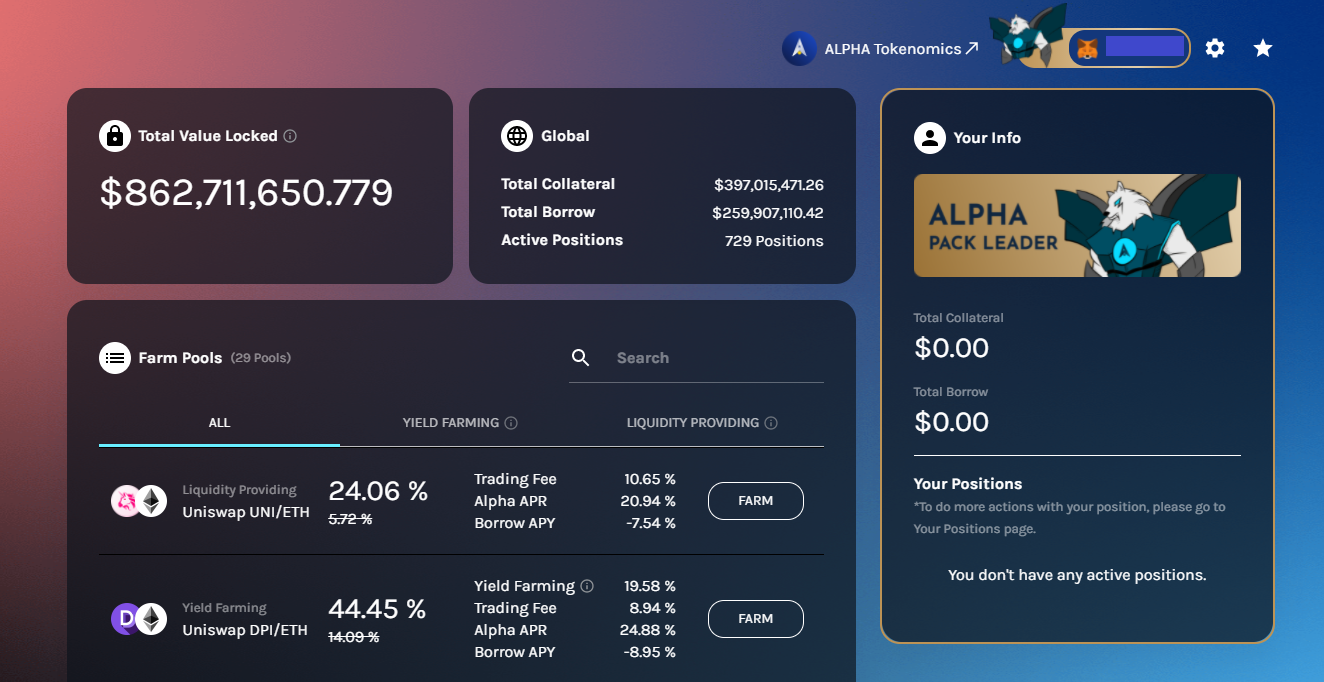1324x682 pixels.
Task: Click the 29 Pools count label
Action: 261,358
